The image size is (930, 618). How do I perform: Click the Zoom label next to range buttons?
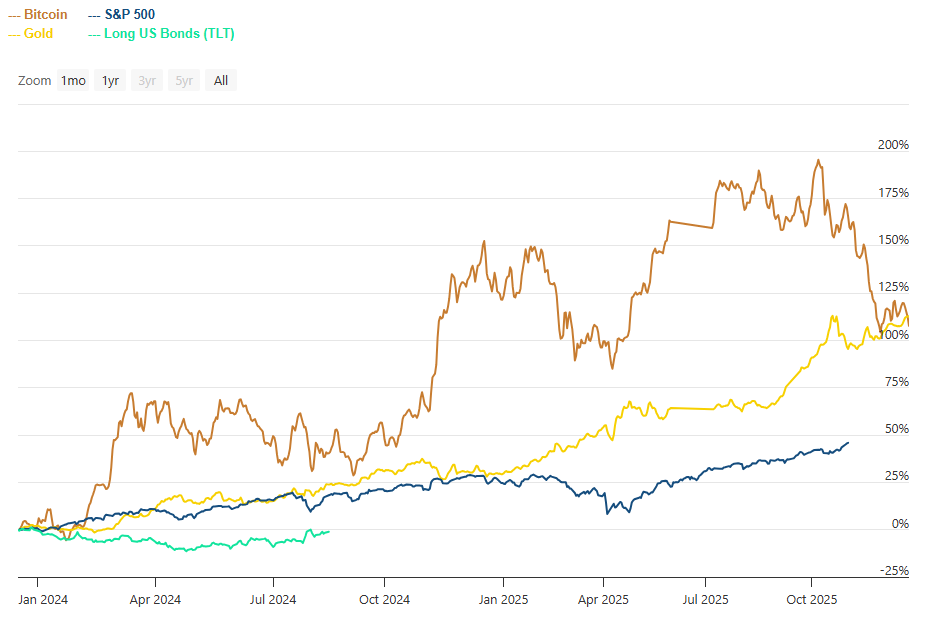(x=33, y=80)
